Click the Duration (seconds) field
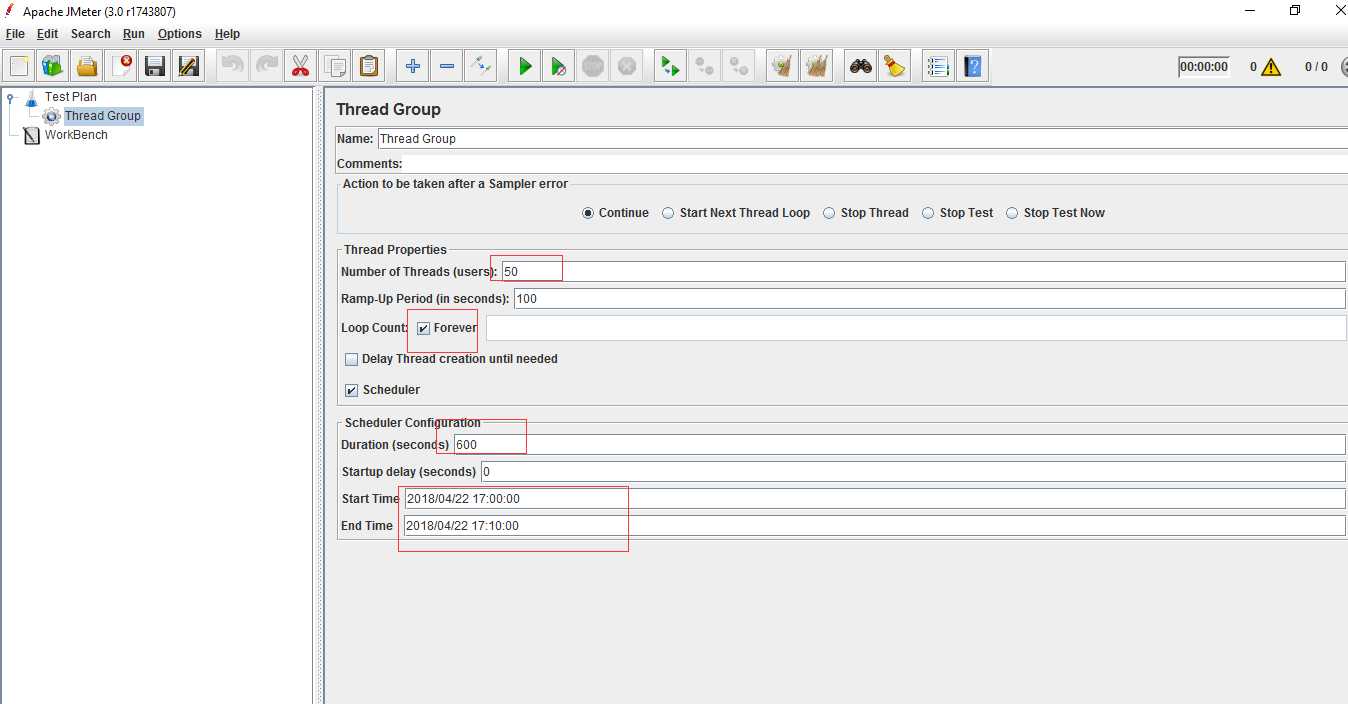Viewport: 1348px width, 704px height. click(x=899, y=445)
